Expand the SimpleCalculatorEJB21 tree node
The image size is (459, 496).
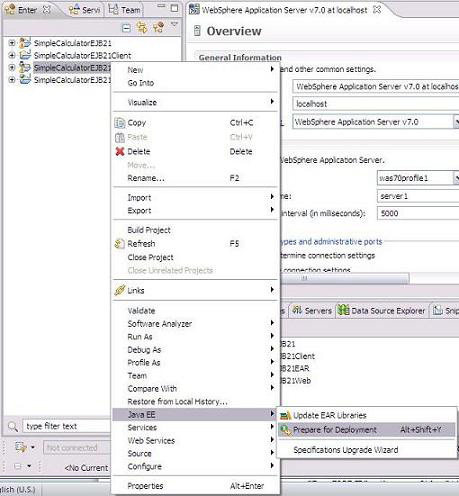[12, 43]
